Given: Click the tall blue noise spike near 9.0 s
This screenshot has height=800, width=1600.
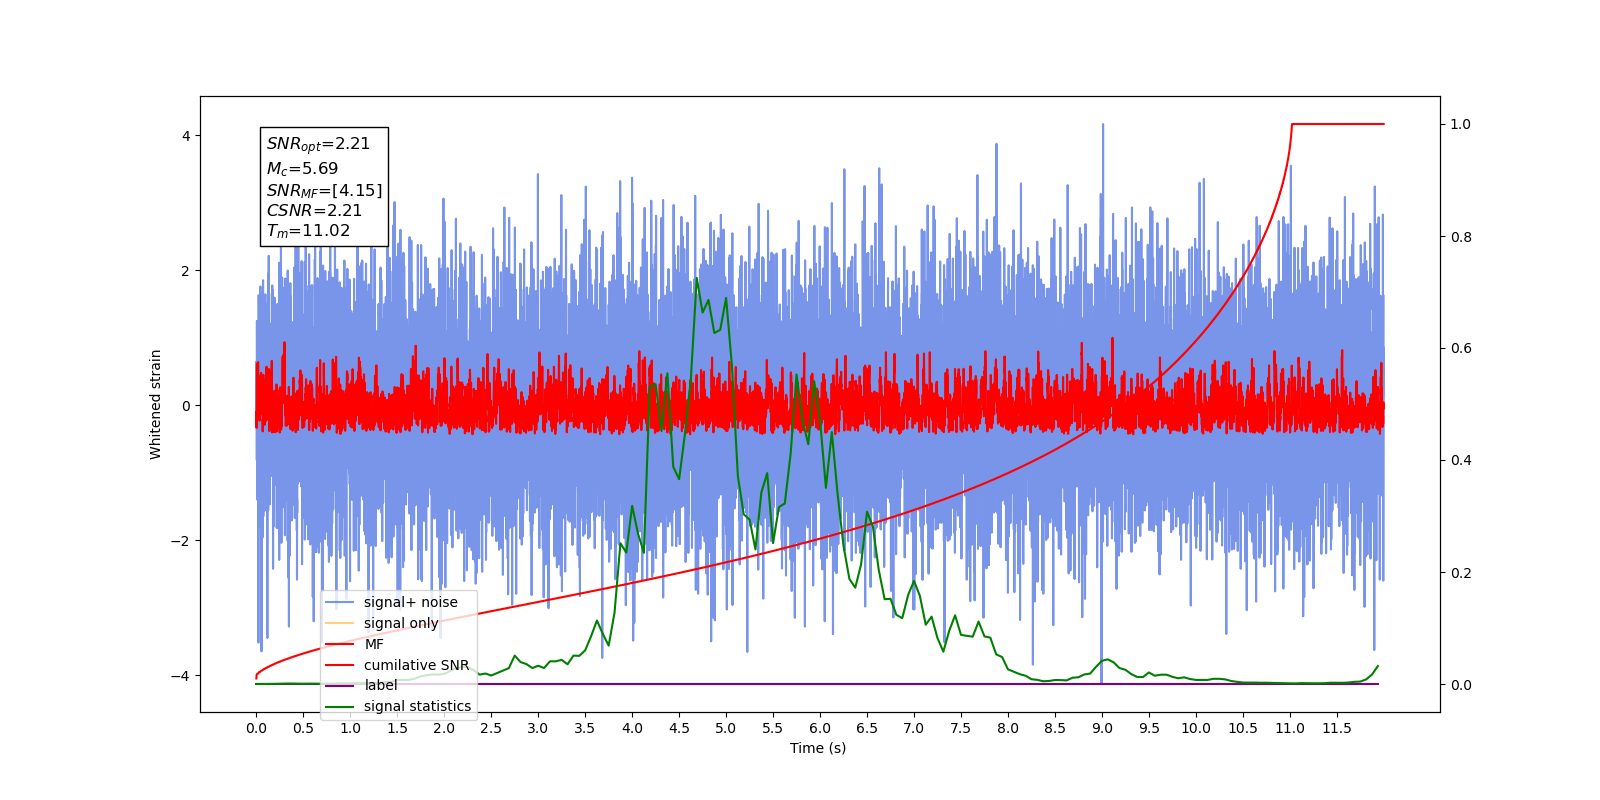Looking at the screenshot, I should [1103, 160].
